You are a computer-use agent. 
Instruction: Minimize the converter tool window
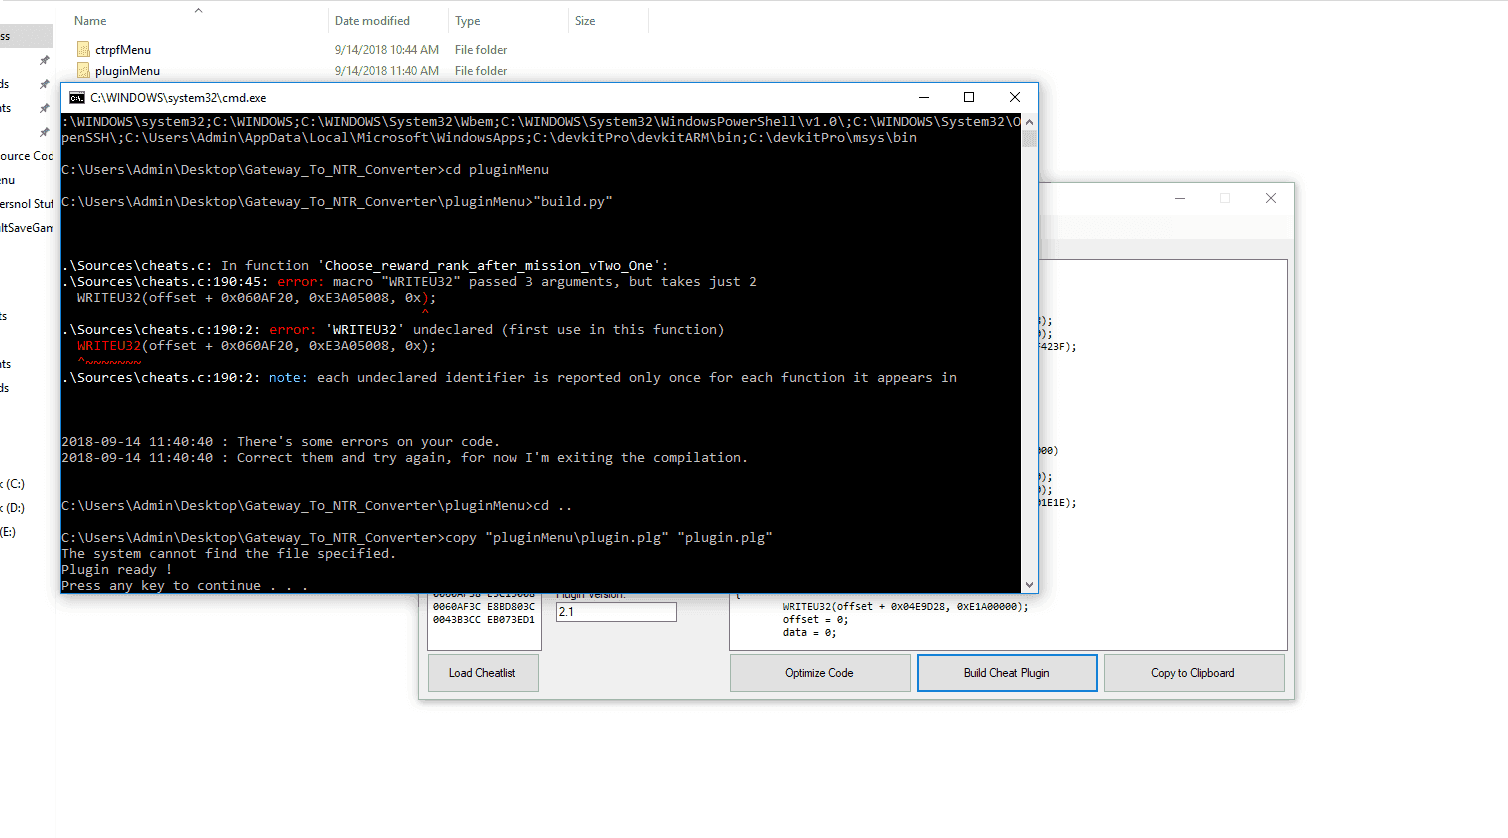pos(1180,198)
